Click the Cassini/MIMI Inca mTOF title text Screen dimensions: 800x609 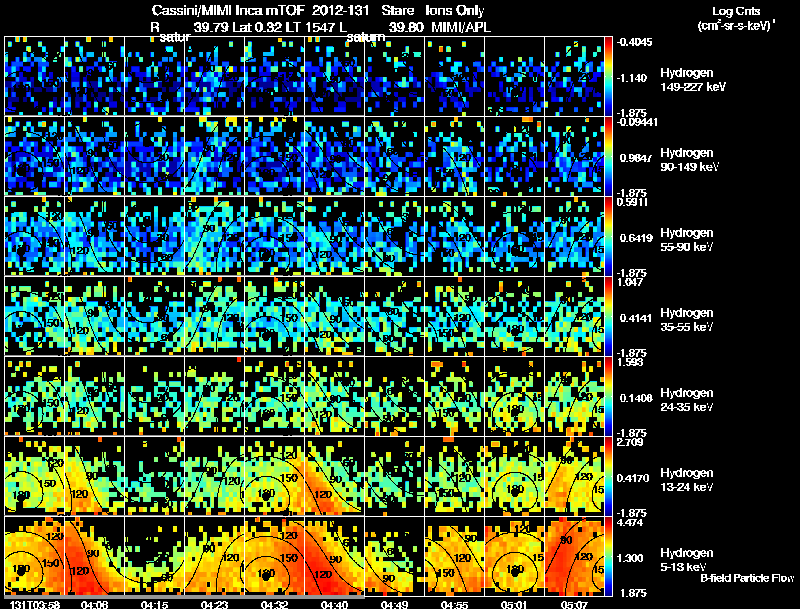(x=228, y=10)
